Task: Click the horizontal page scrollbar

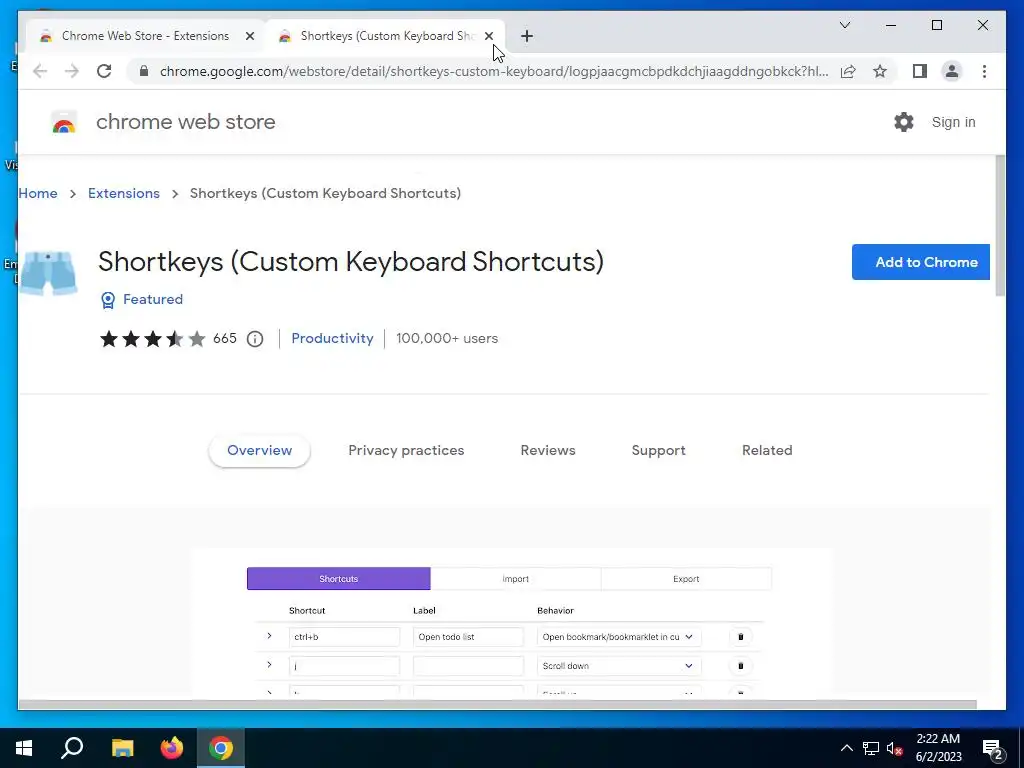Action: (497, 704)
